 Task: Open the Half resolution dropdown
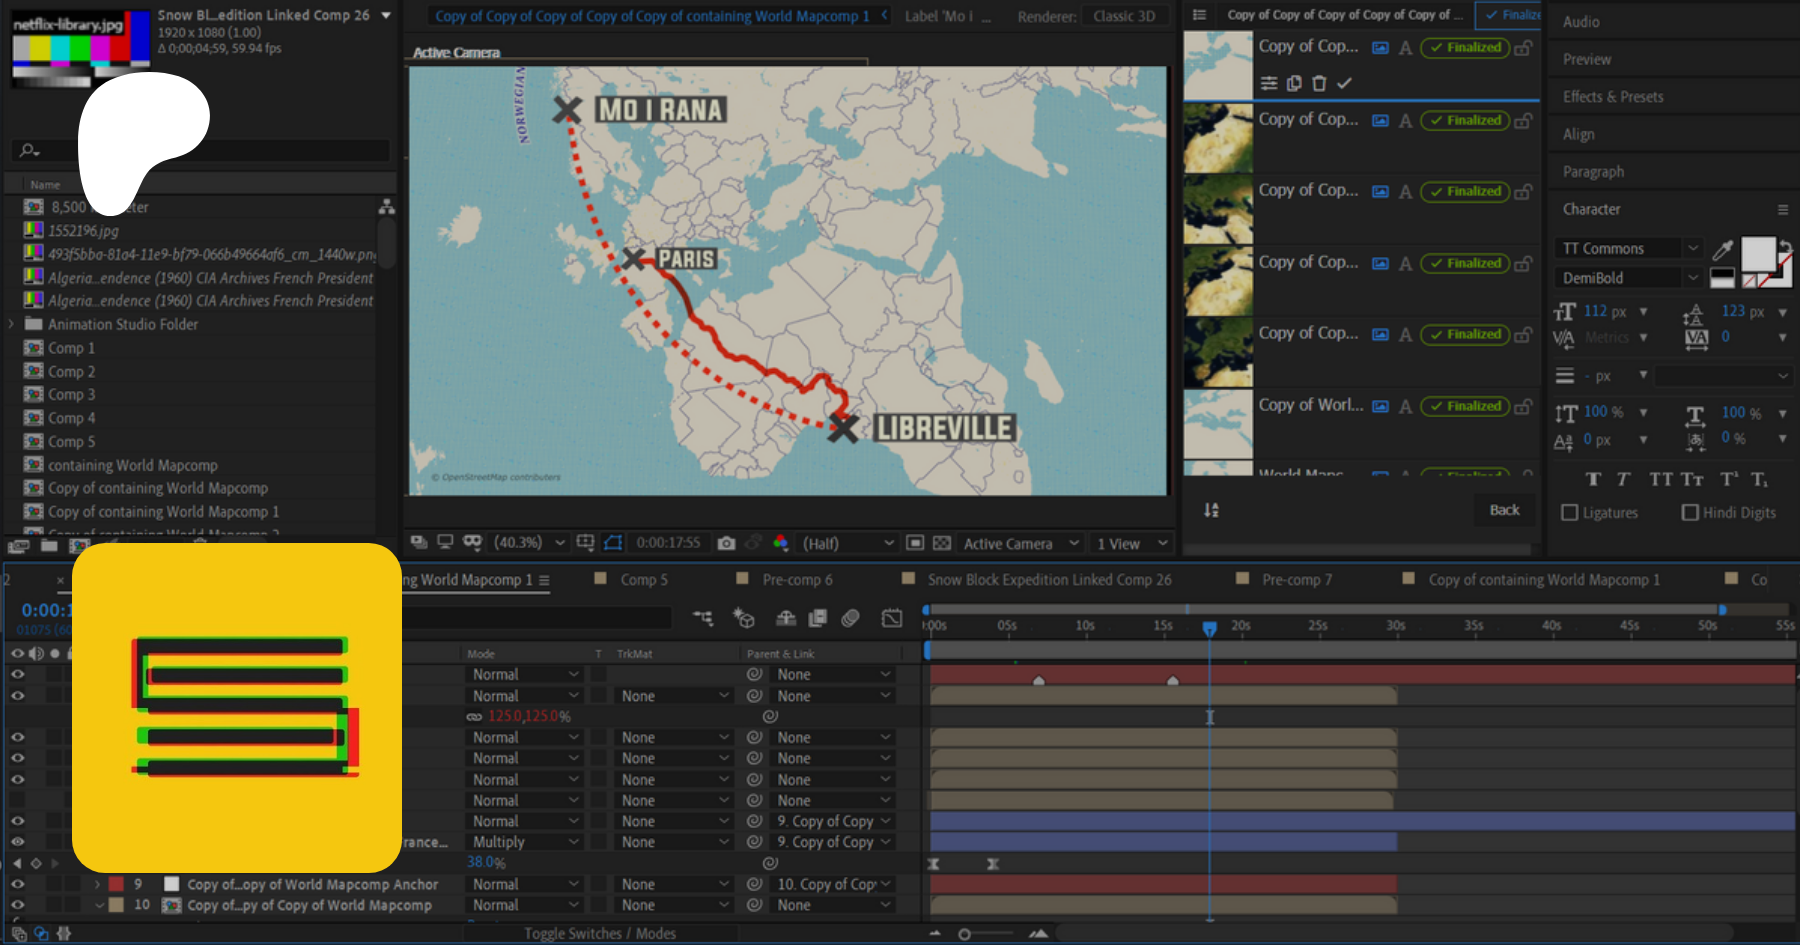pos(848,543)
